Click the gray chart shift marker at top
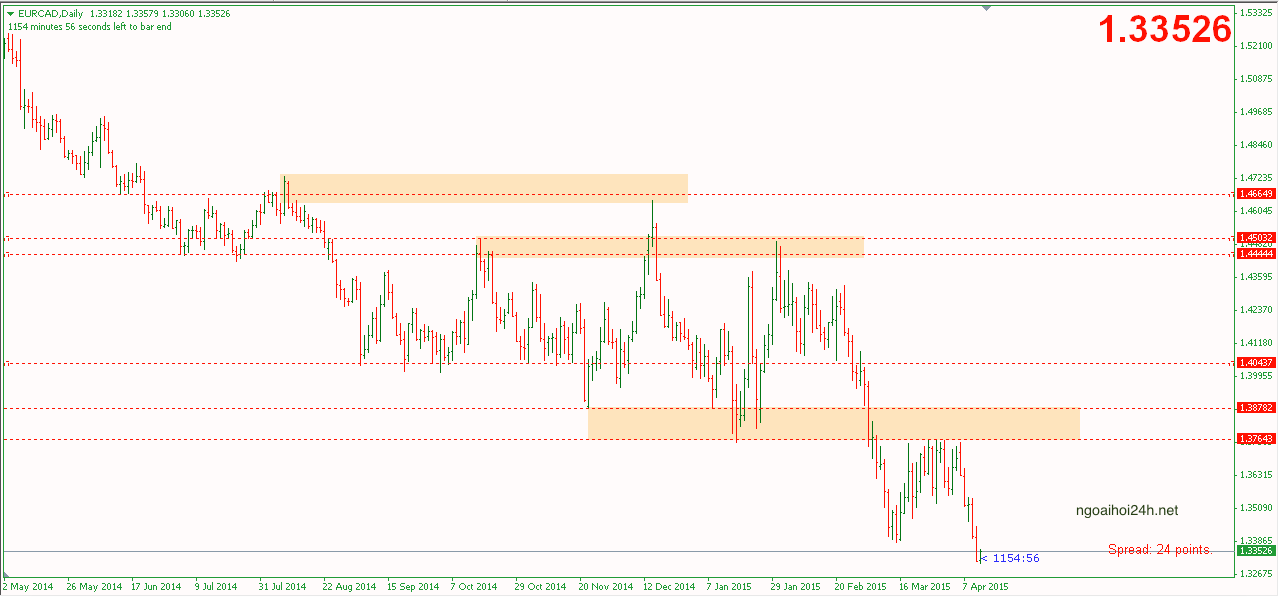Screen dimensions: 1279x597 [987, 8]
